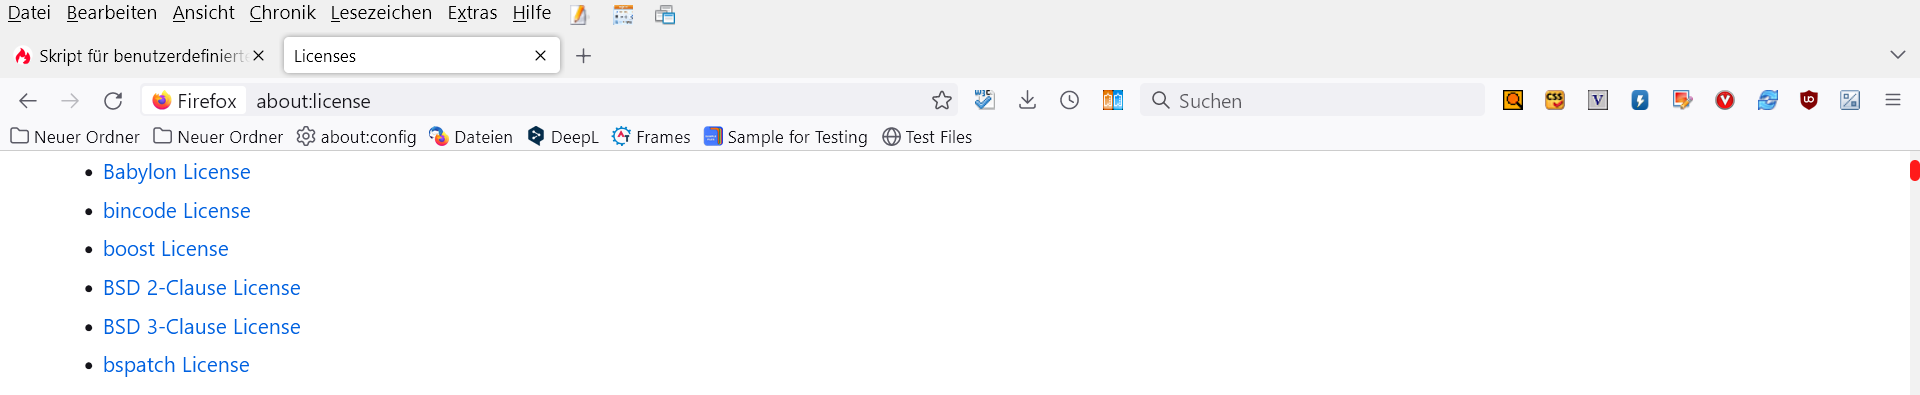
Task: Expand the list all tabs chevron
Action: (x=1898, y=55)
